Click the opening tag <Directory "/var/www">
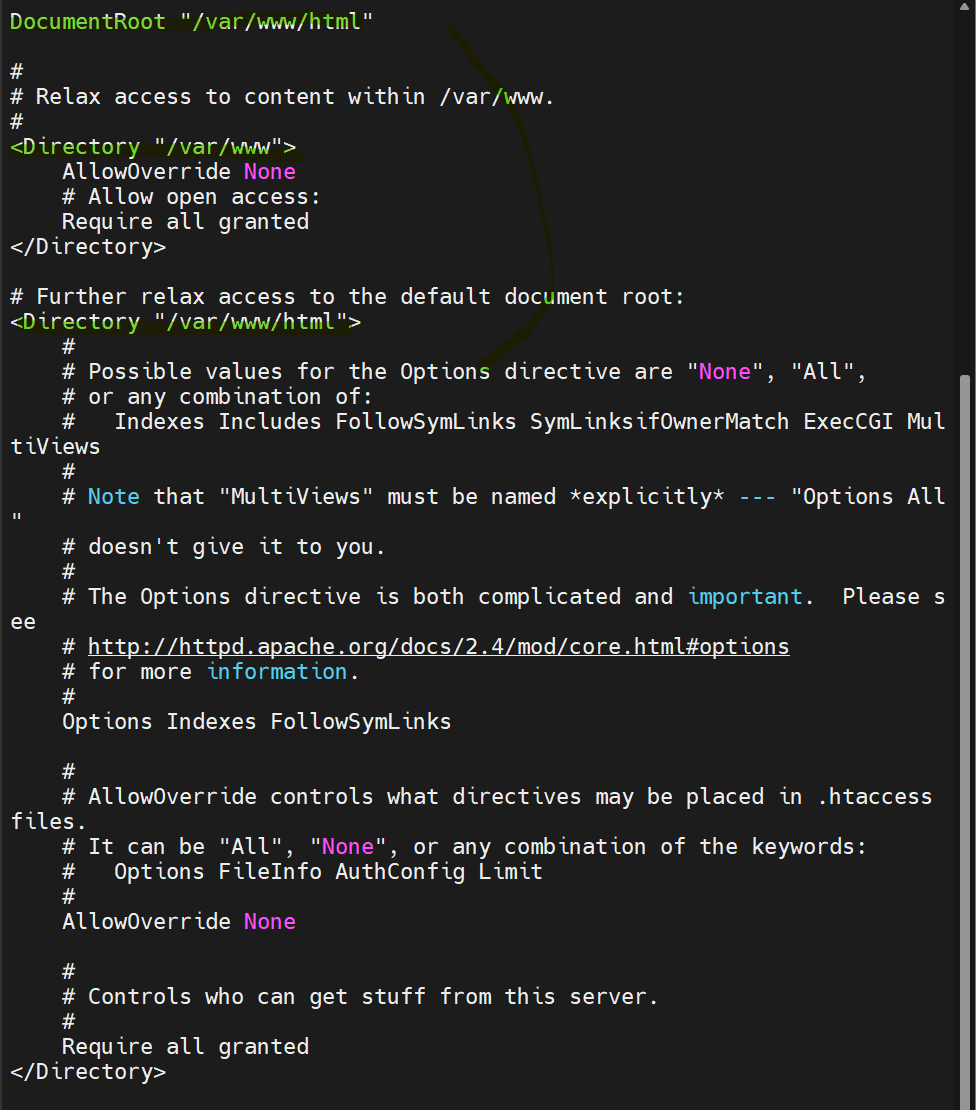 pos(153,147)
